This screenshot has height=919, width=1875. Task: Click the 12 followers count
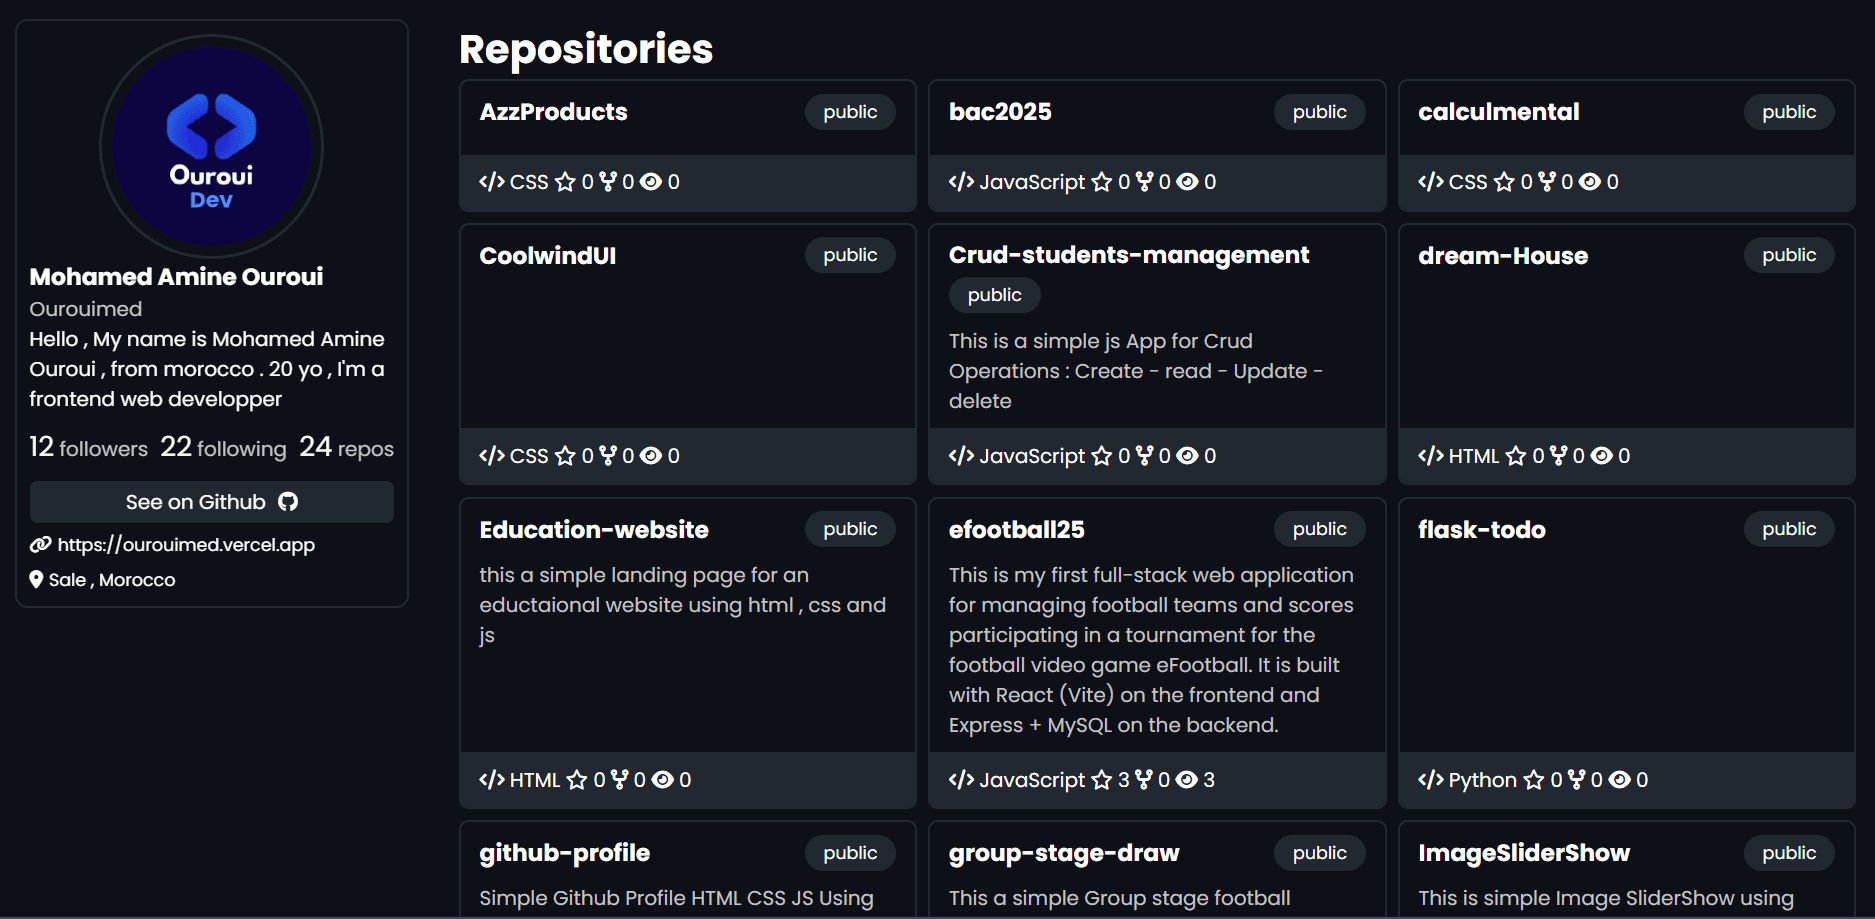88,447
